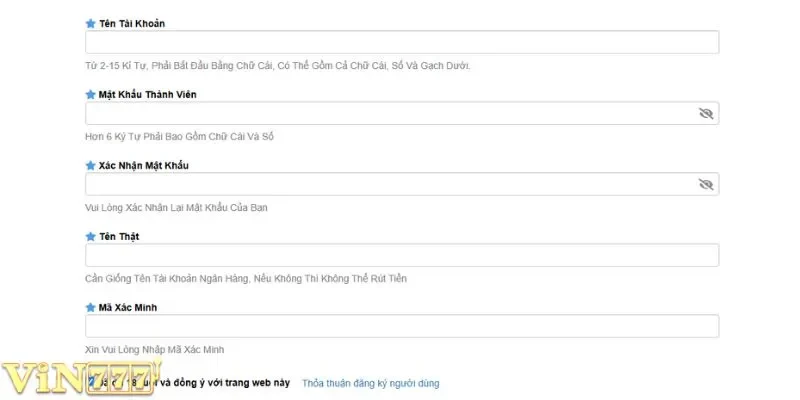Click the star icon beside Xác Nhận Mật Khẩu
This screenshot has height=400, width=800.
click(x=90, y=165)
